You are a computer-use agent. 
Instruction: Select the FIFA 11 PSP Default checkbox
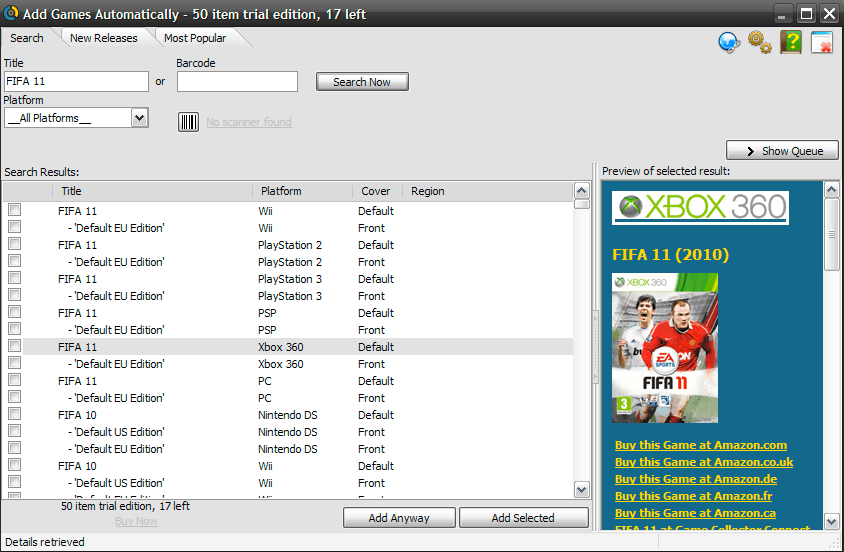coord(15,312)
